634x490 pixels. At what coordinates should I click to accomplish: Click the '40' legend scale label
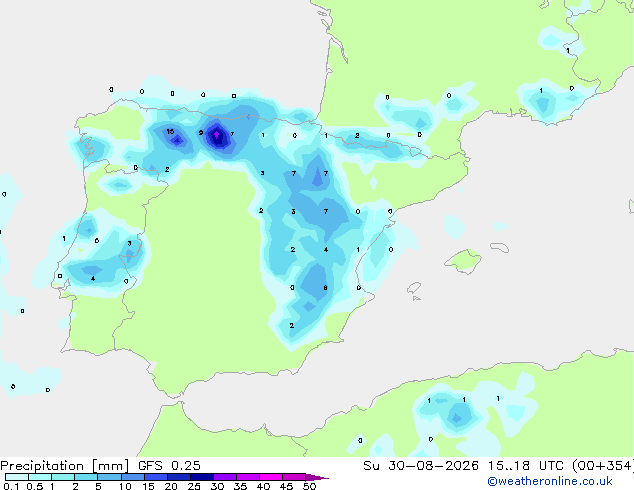tap(263, 486)
